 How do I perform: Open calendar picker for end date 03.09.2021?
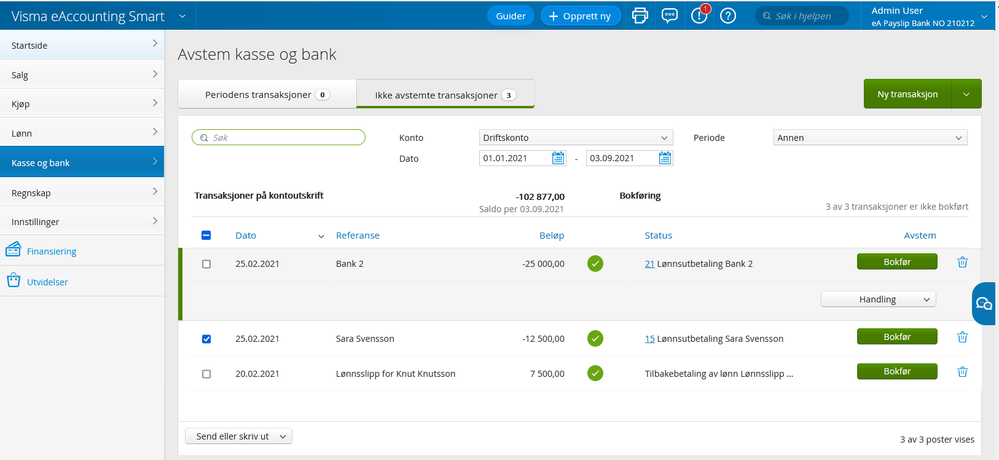tap(665, 158)
